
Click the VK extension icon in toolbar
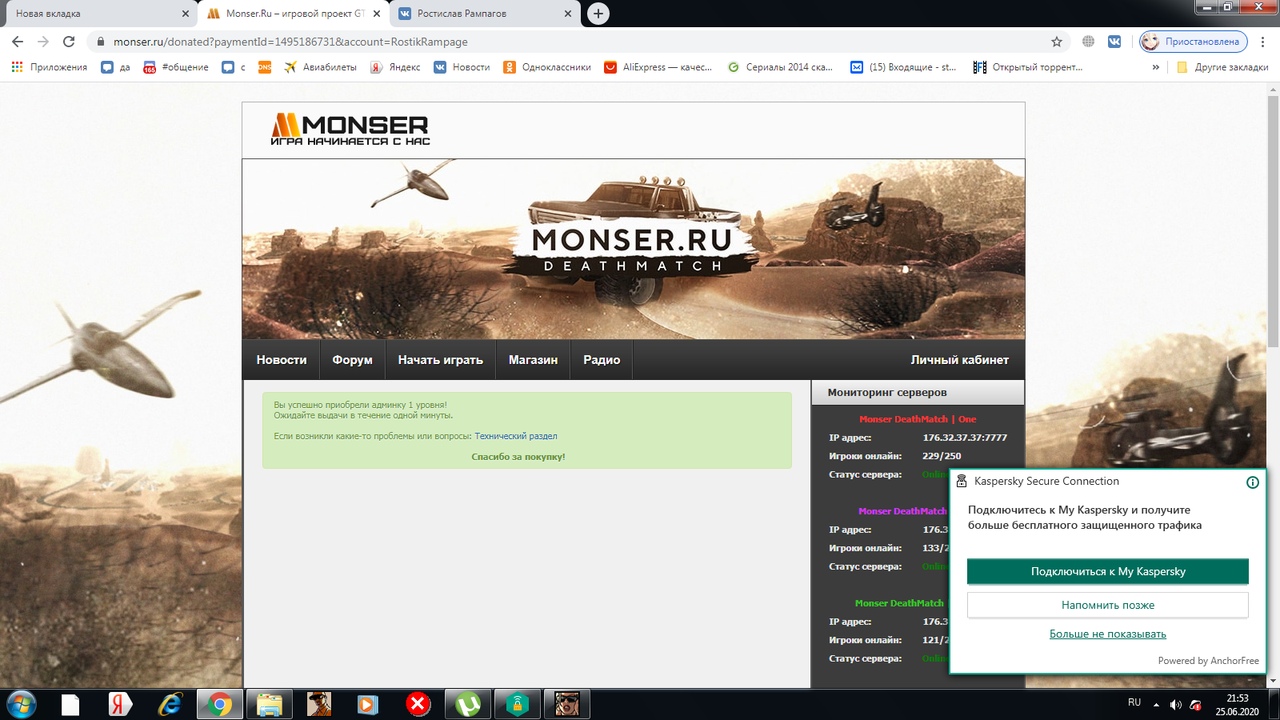1114,42
